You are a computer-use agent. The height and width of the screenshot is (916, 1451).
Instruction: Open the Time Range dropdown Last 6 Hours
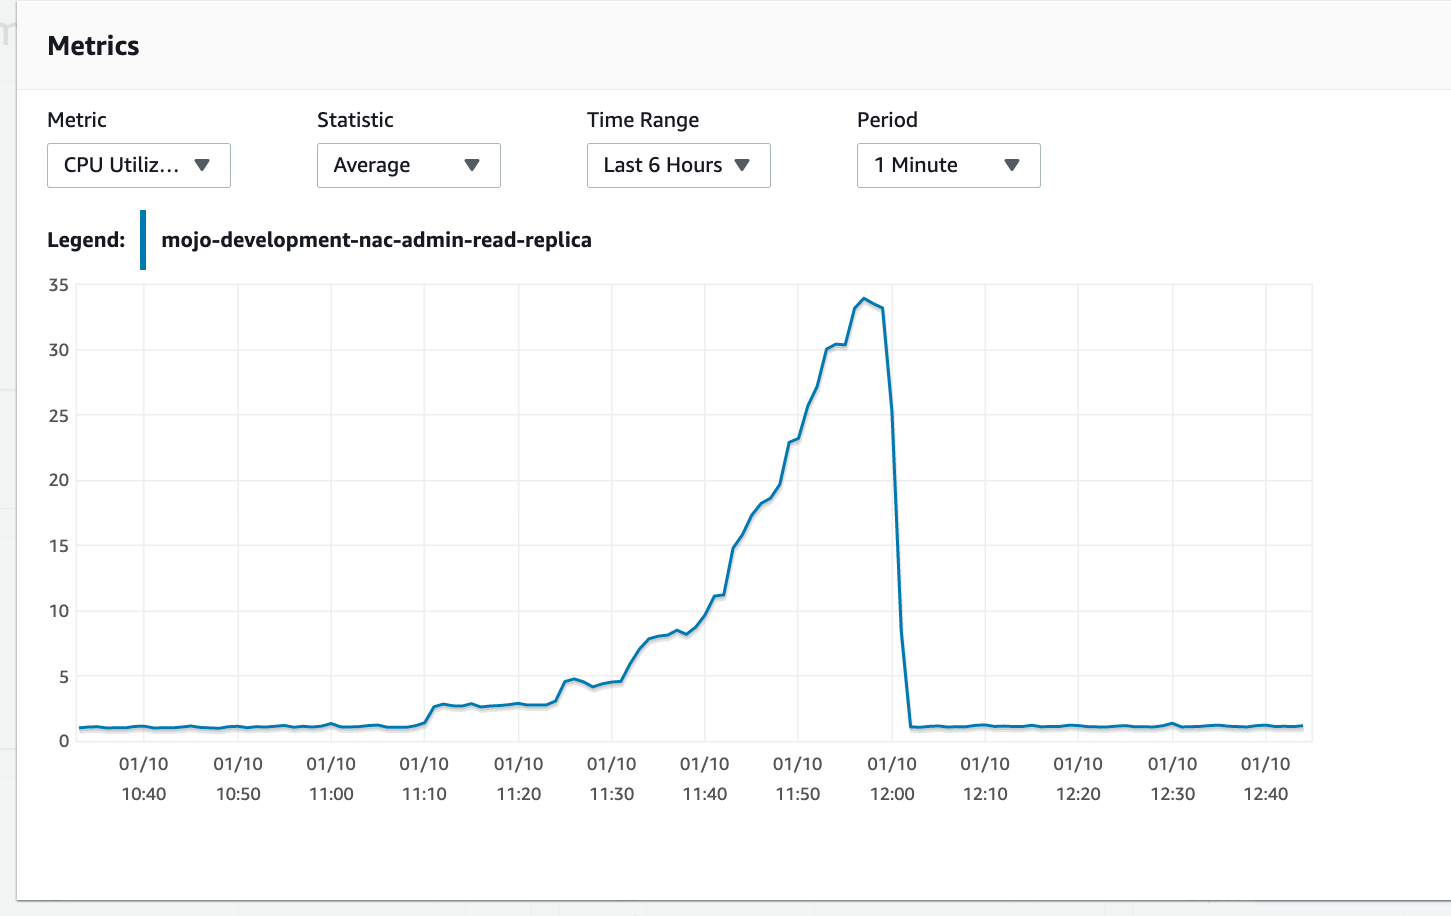pos(679,165)
